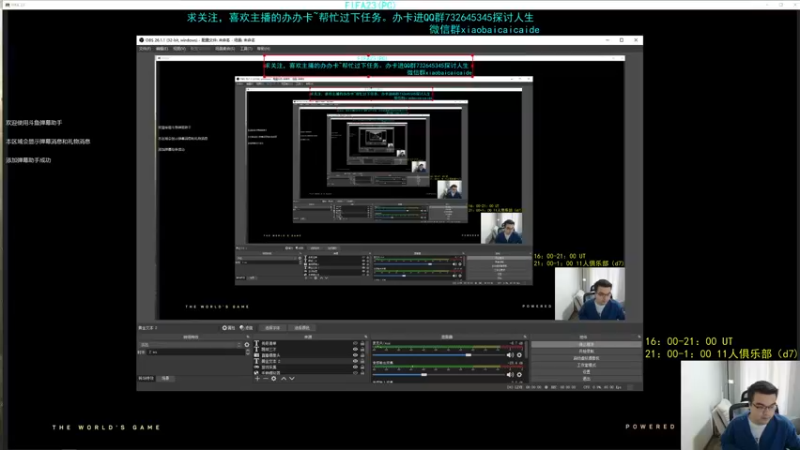Lock the third source in list
Image resolution: width=800 pixels, height=450 pixels.
point(362,355)
